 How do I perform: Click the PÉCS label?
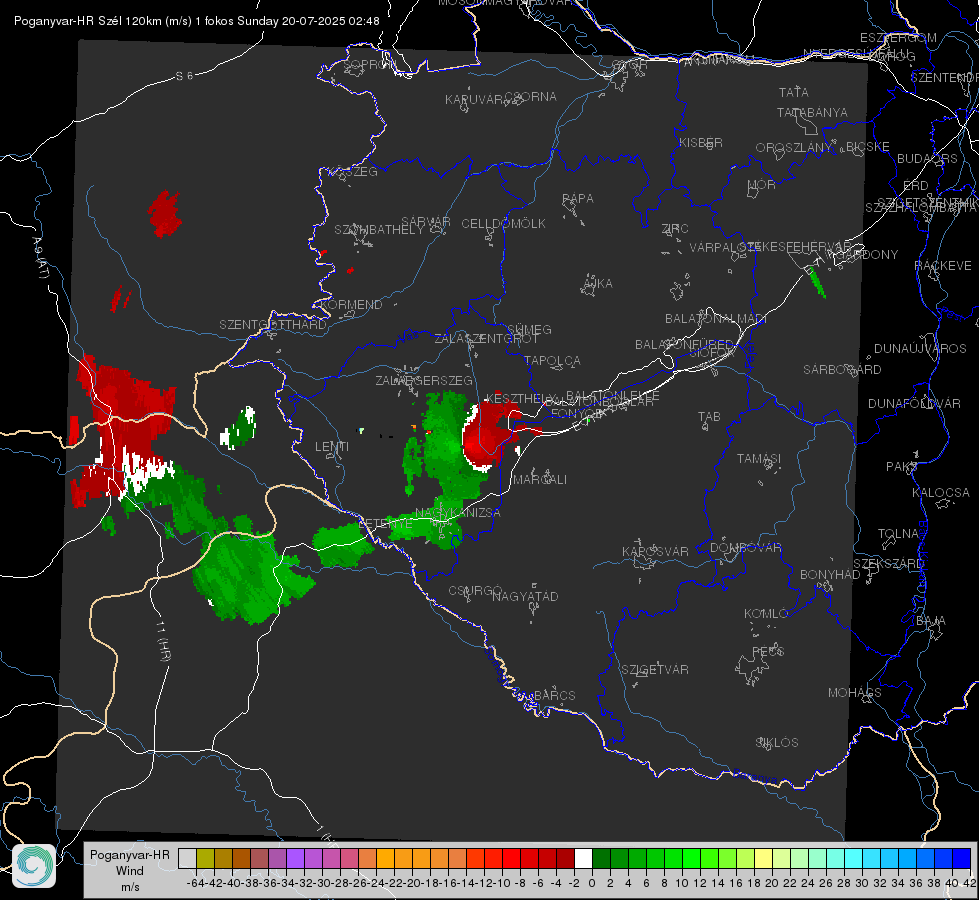[767, 652]
